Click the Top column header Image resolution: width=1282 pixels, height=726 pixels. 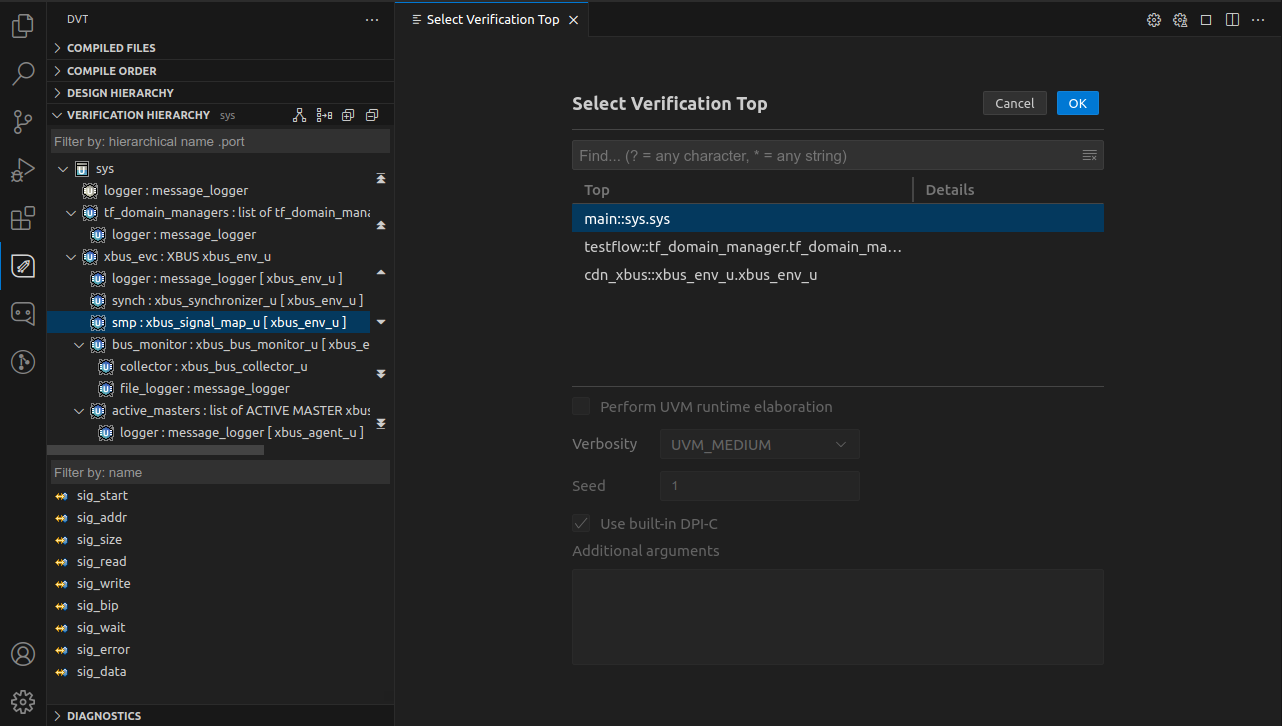pos(597,190)
